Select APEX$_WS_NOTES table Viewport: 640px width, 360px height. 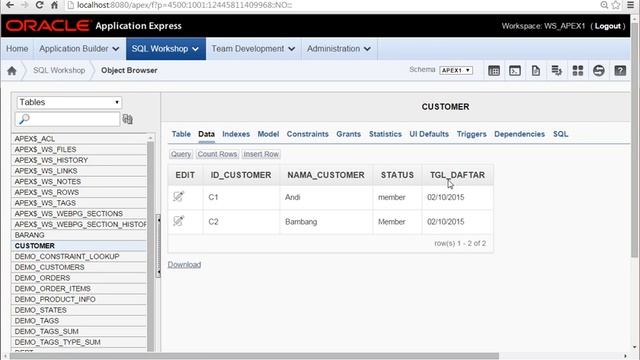(x=79, y=182)
